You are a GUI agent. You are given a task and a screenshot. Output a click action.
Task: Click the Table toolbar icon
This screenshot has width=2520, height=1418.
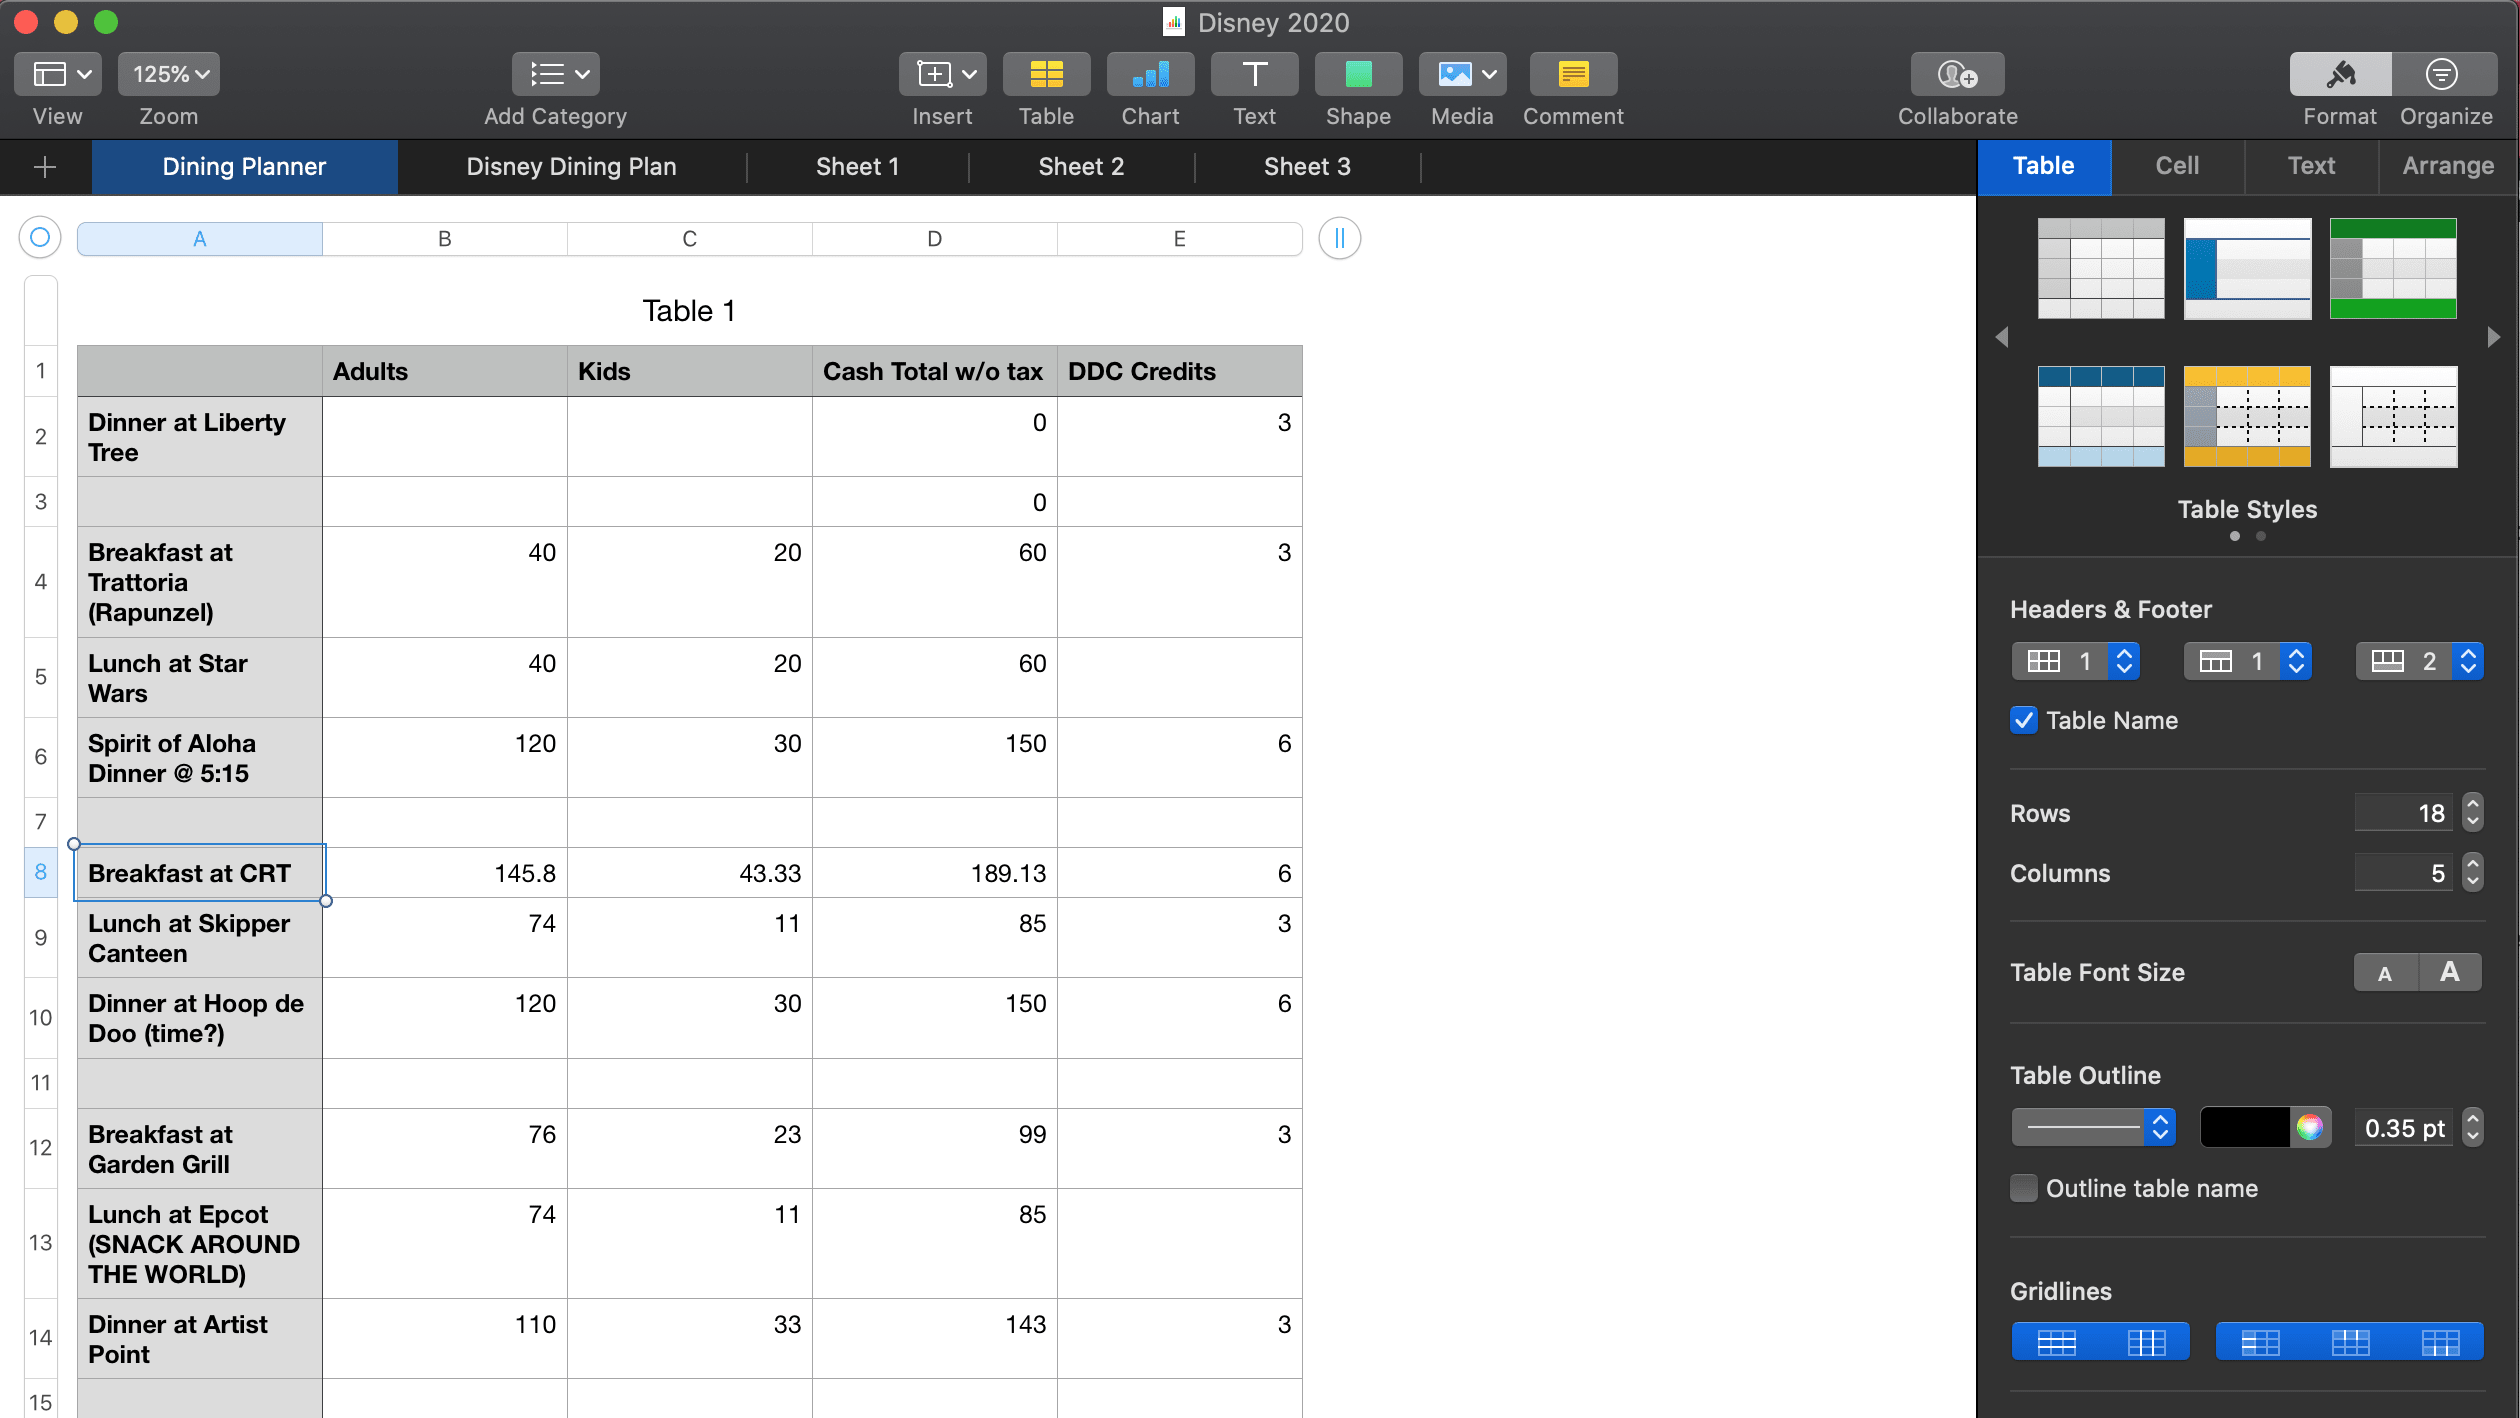(1046, 75)
